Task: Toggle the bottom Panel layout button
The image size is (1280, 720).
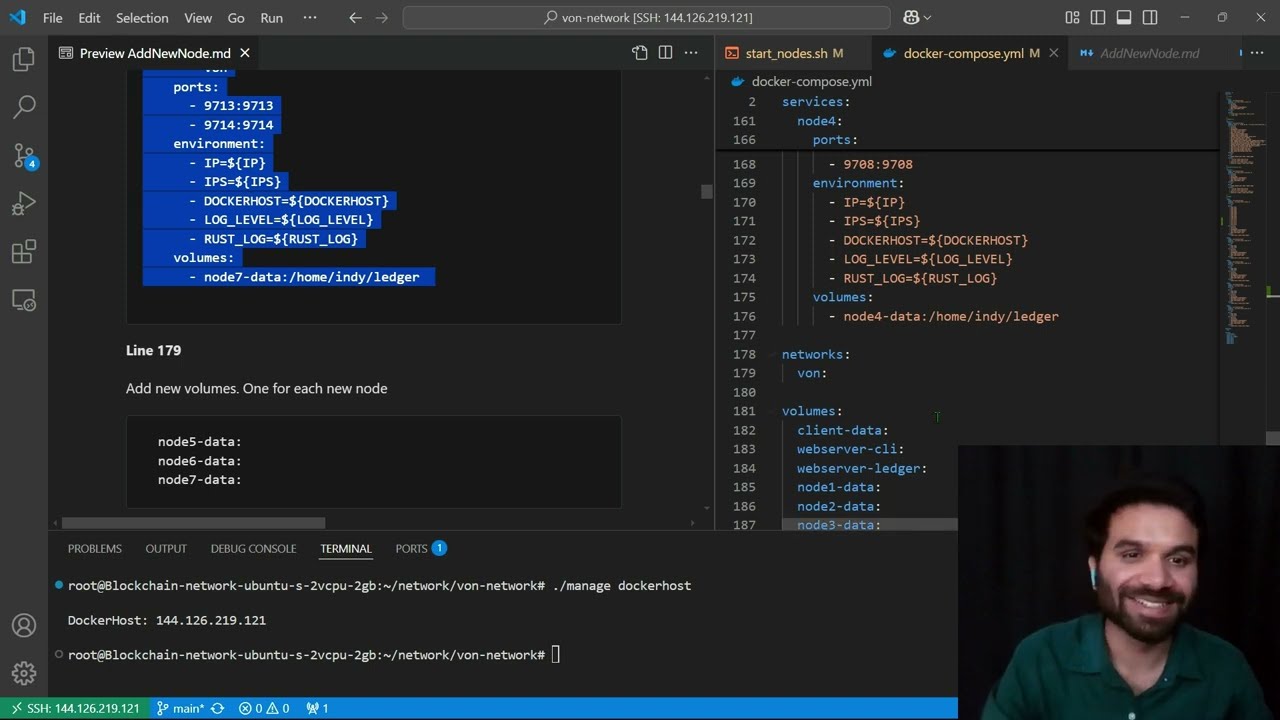Action: [1124, 18]
